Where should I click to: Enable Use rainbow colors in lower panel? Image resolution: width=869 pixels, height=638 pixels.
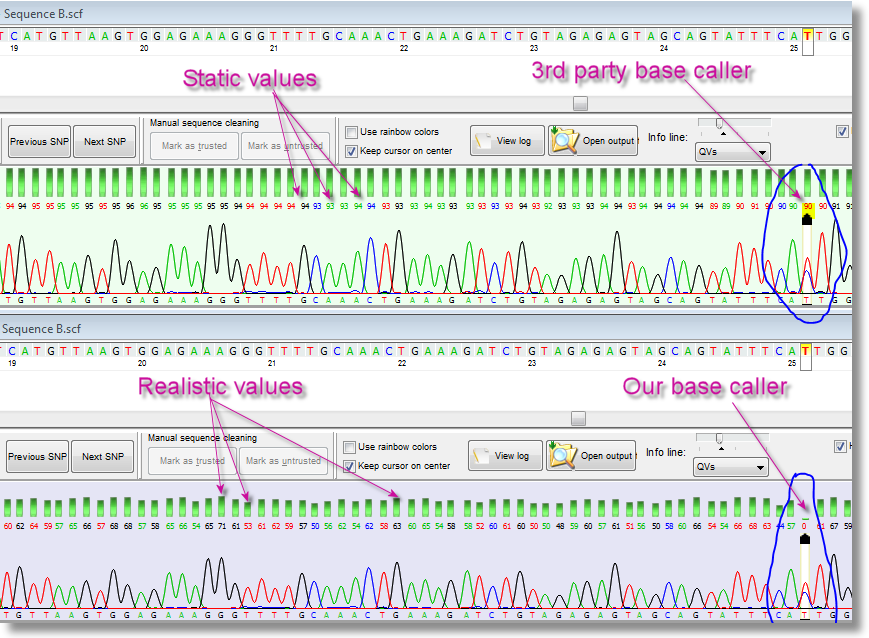pyautogui.click(x=349, y=447)
